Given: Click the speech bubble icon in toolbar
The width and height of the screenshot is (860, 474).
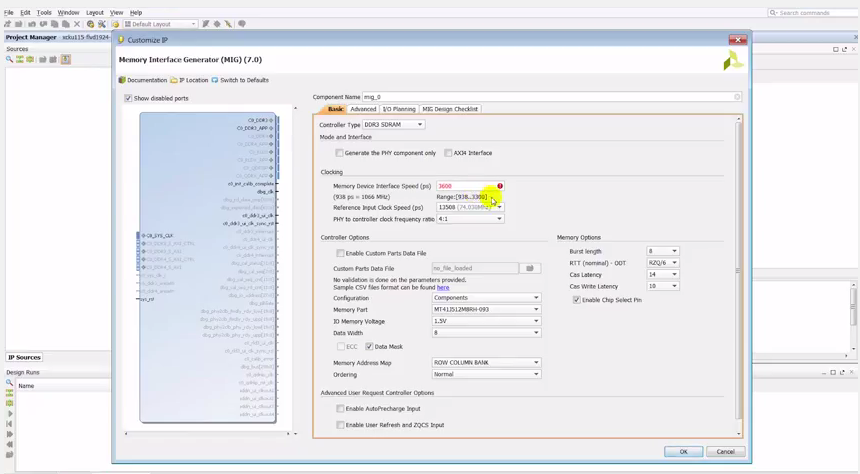Looking at the screenshot, I should point(241,24).
